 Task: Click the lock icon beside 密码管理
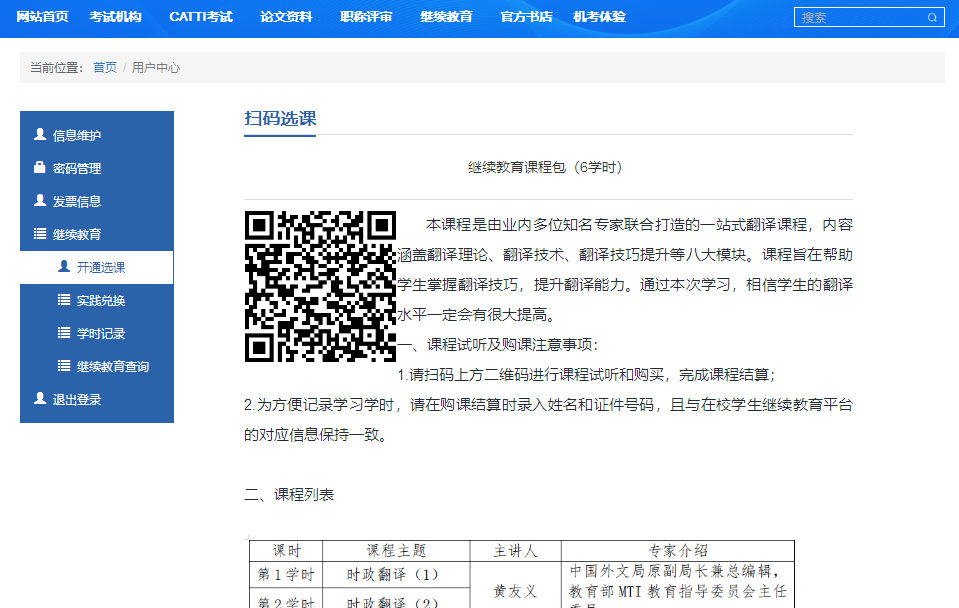tap(40, 168)
